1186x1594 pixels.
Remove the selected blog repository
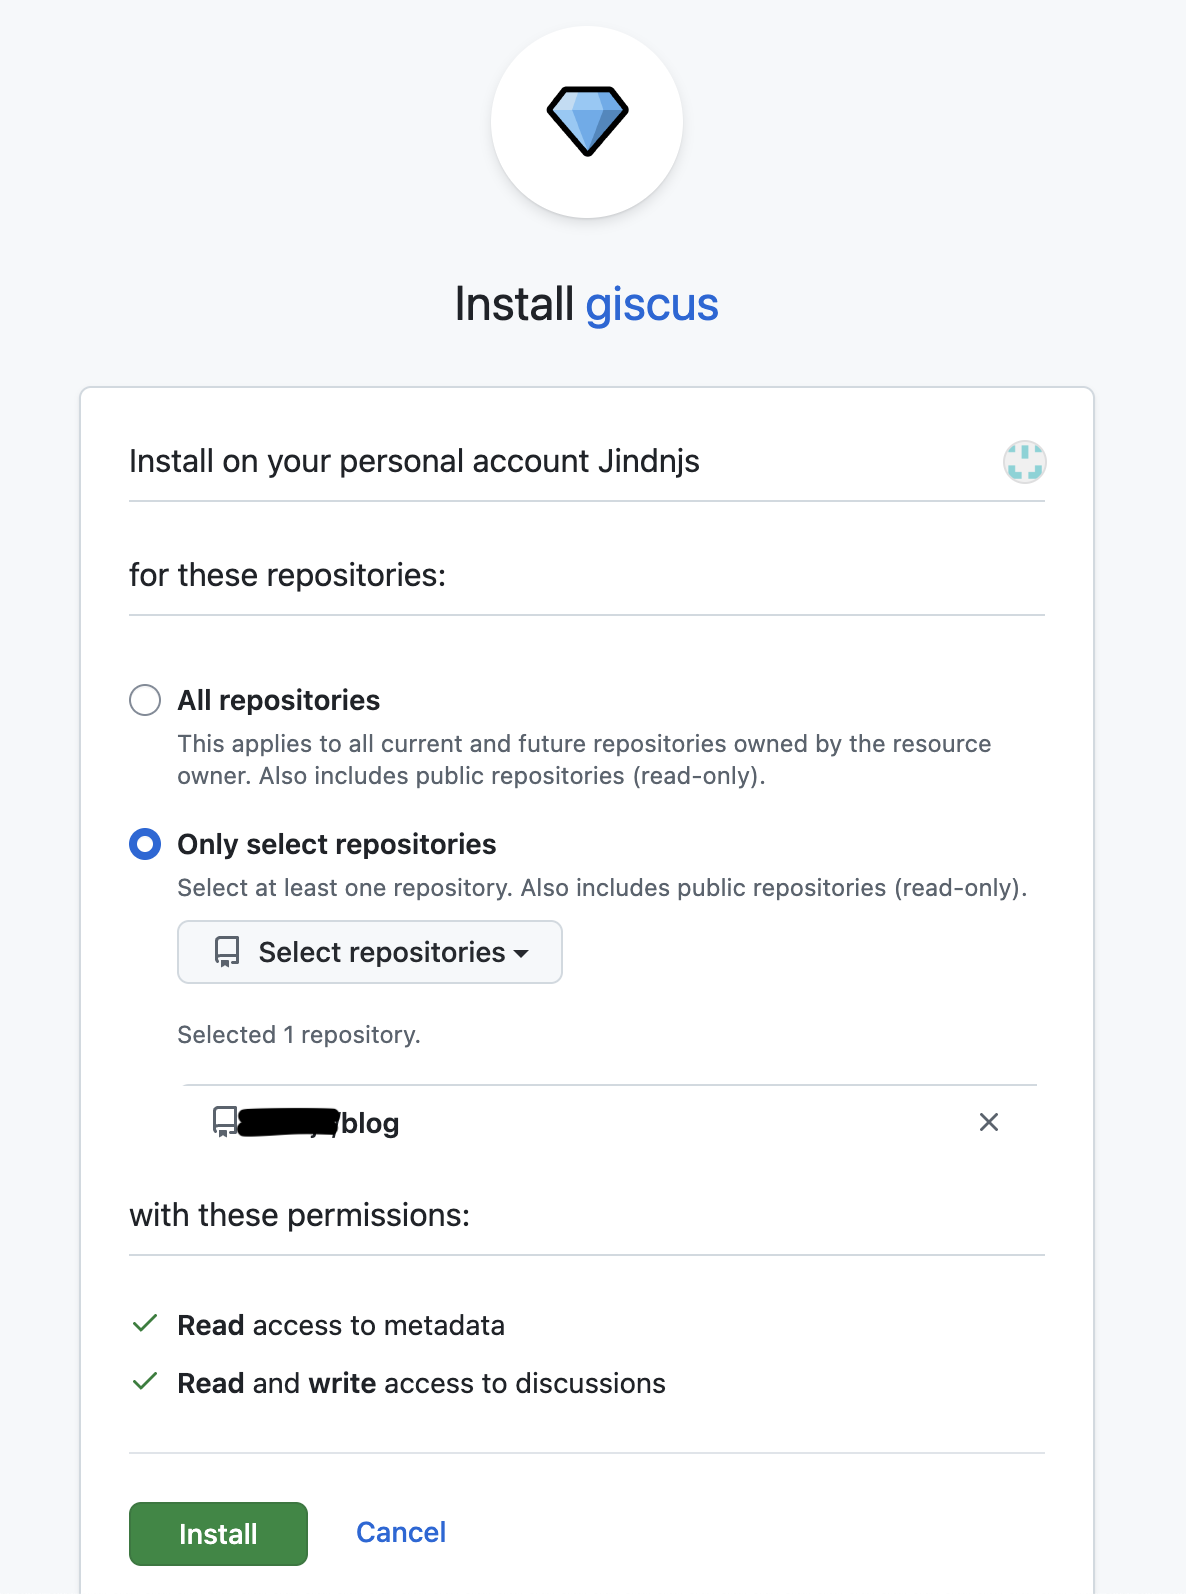[x=988, y=1122]
